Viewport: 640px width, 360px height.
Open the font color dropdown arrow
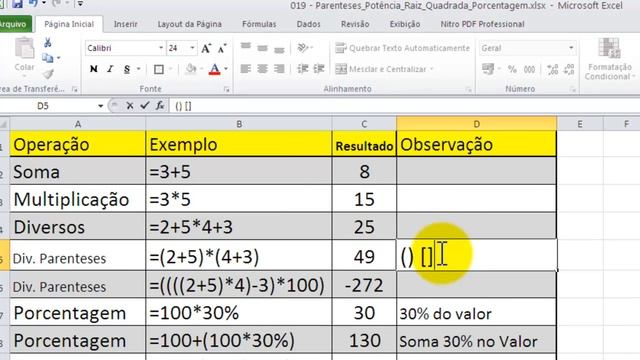[x=226, y=69]
